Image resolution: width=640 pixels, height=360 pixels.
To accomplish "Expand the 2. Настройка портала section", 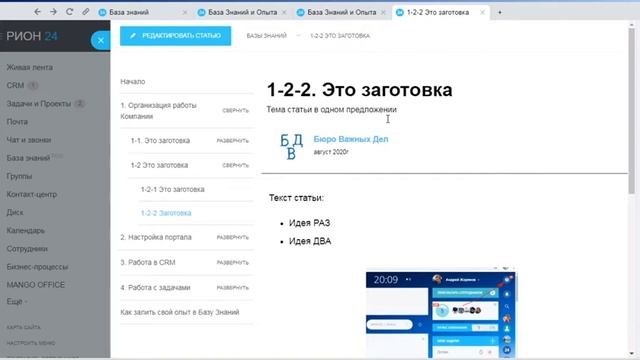I will tap(233, 237).
